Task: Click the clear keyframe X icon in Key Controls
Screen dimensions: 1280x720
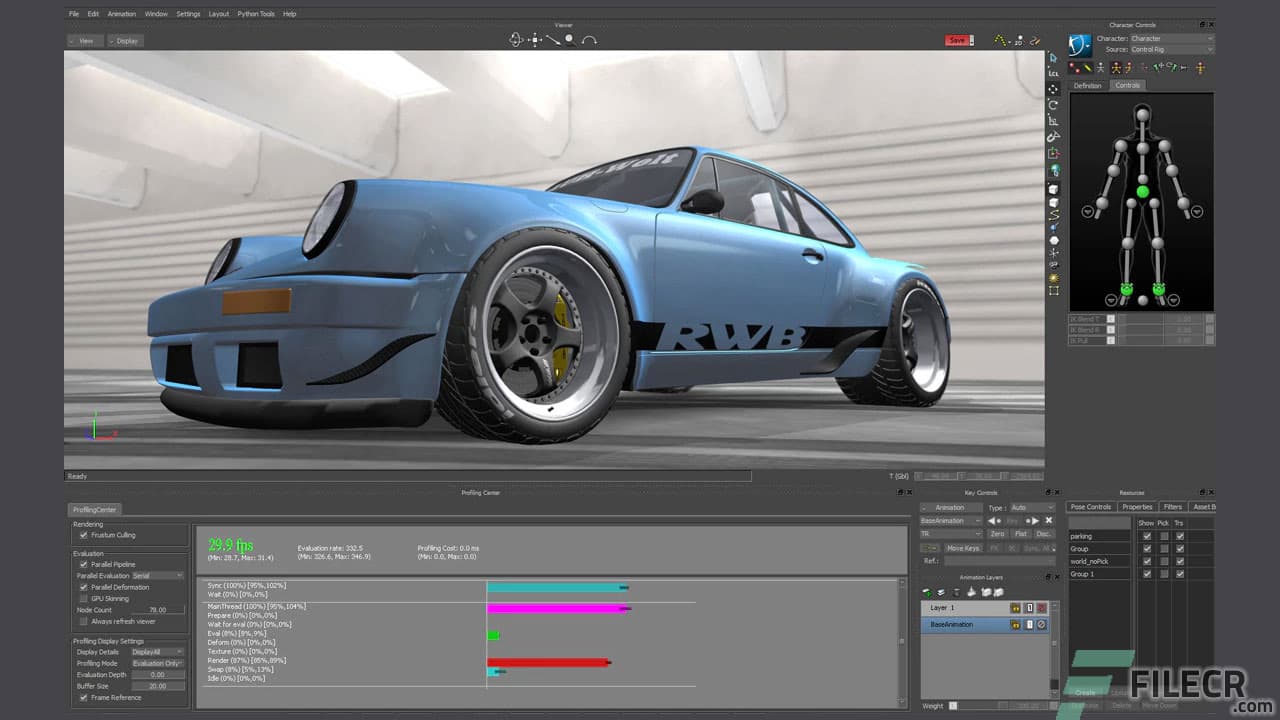Action: click(x=1048, y=520)
